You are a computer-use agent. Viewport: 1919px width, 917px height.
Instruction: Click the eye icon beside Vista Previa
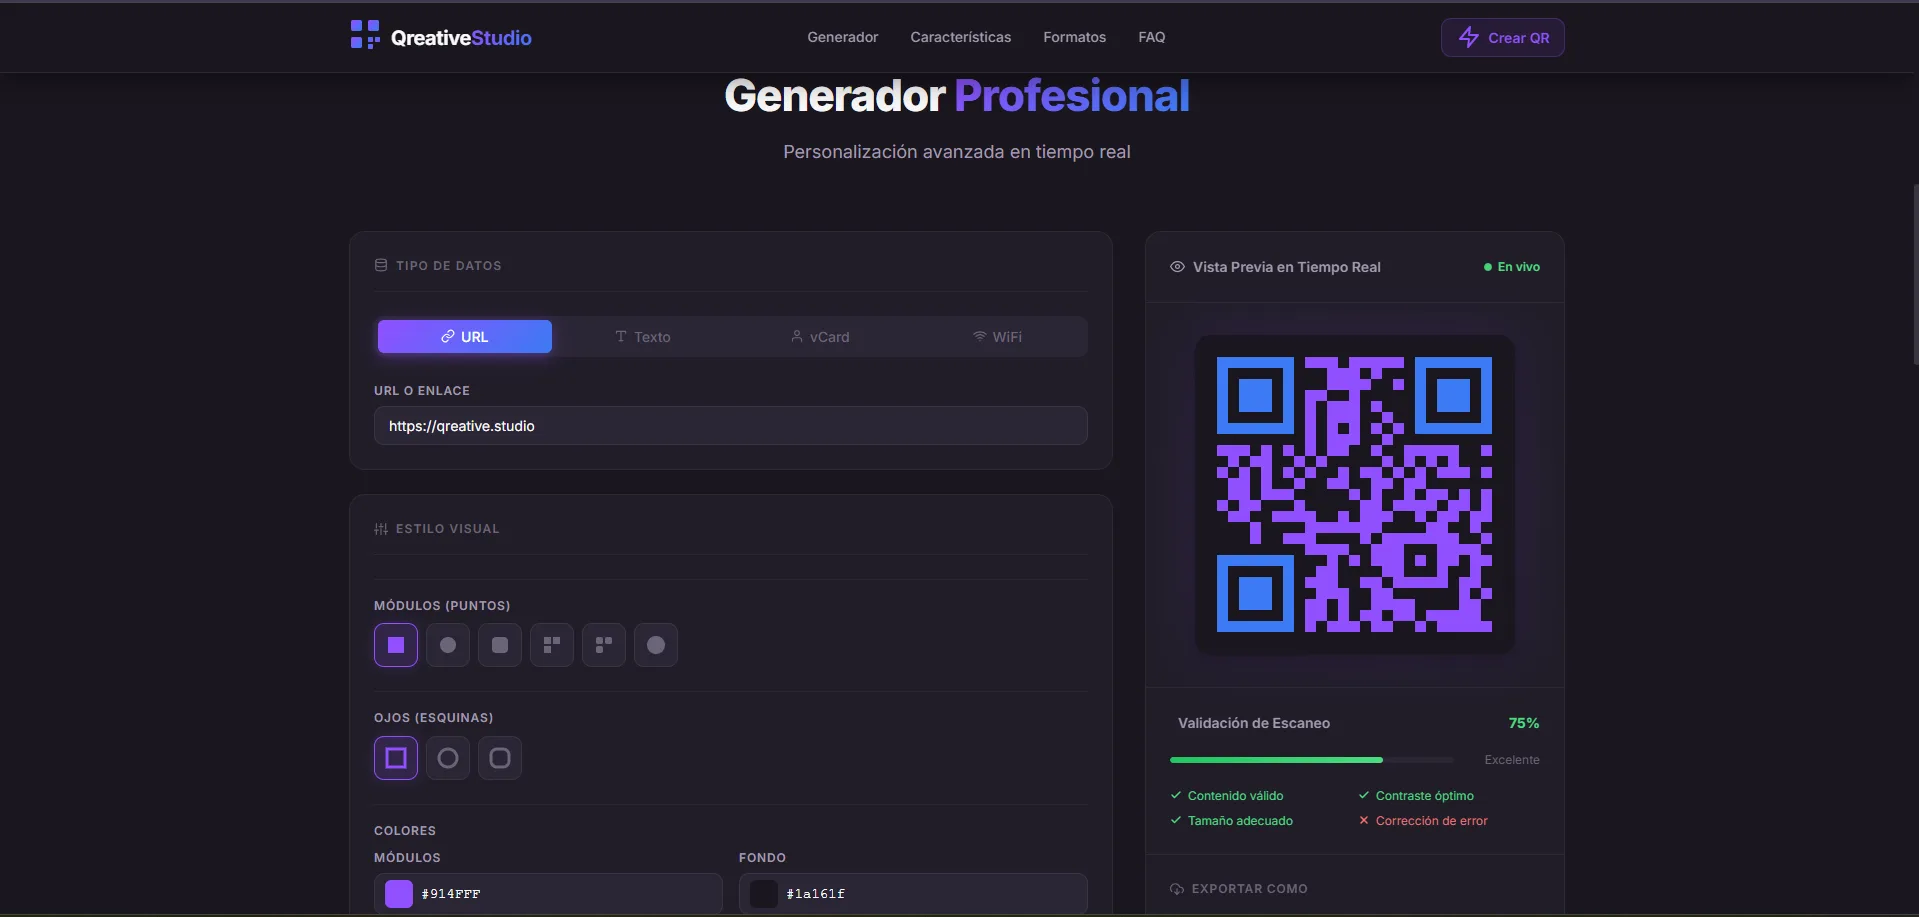click(x=1177, y=267)
